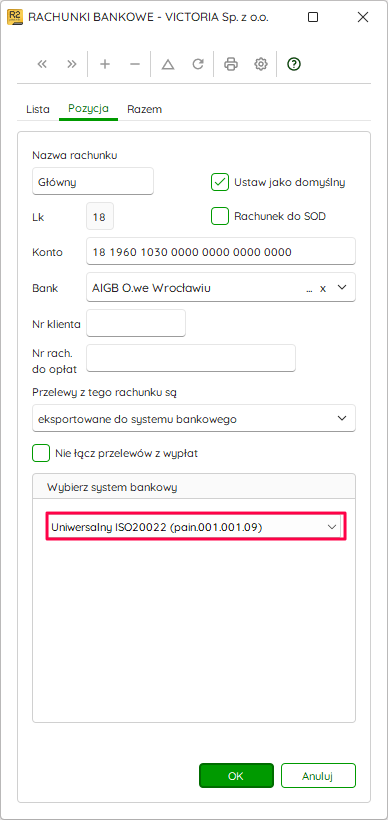Switch to the Lista tab
Viewport: 388px width, 820px height.
(x=38, y=109)
